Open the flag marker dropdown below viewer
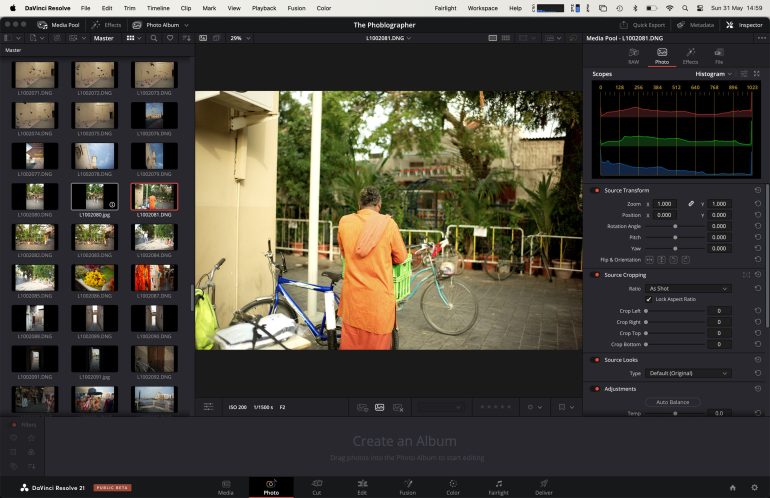Image resolution: width=770 pixels, height=498 pixels. pos(566,407)
